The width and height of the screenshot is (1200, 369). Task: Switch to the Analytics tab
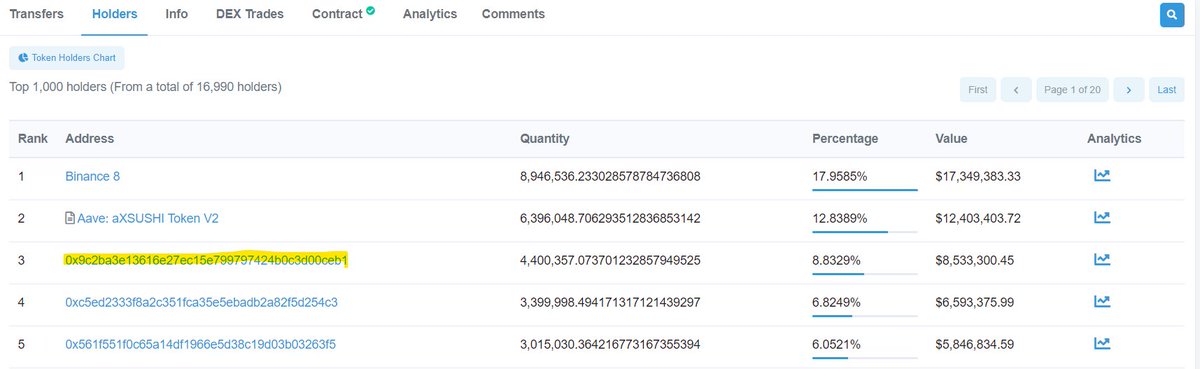(430, 14)
